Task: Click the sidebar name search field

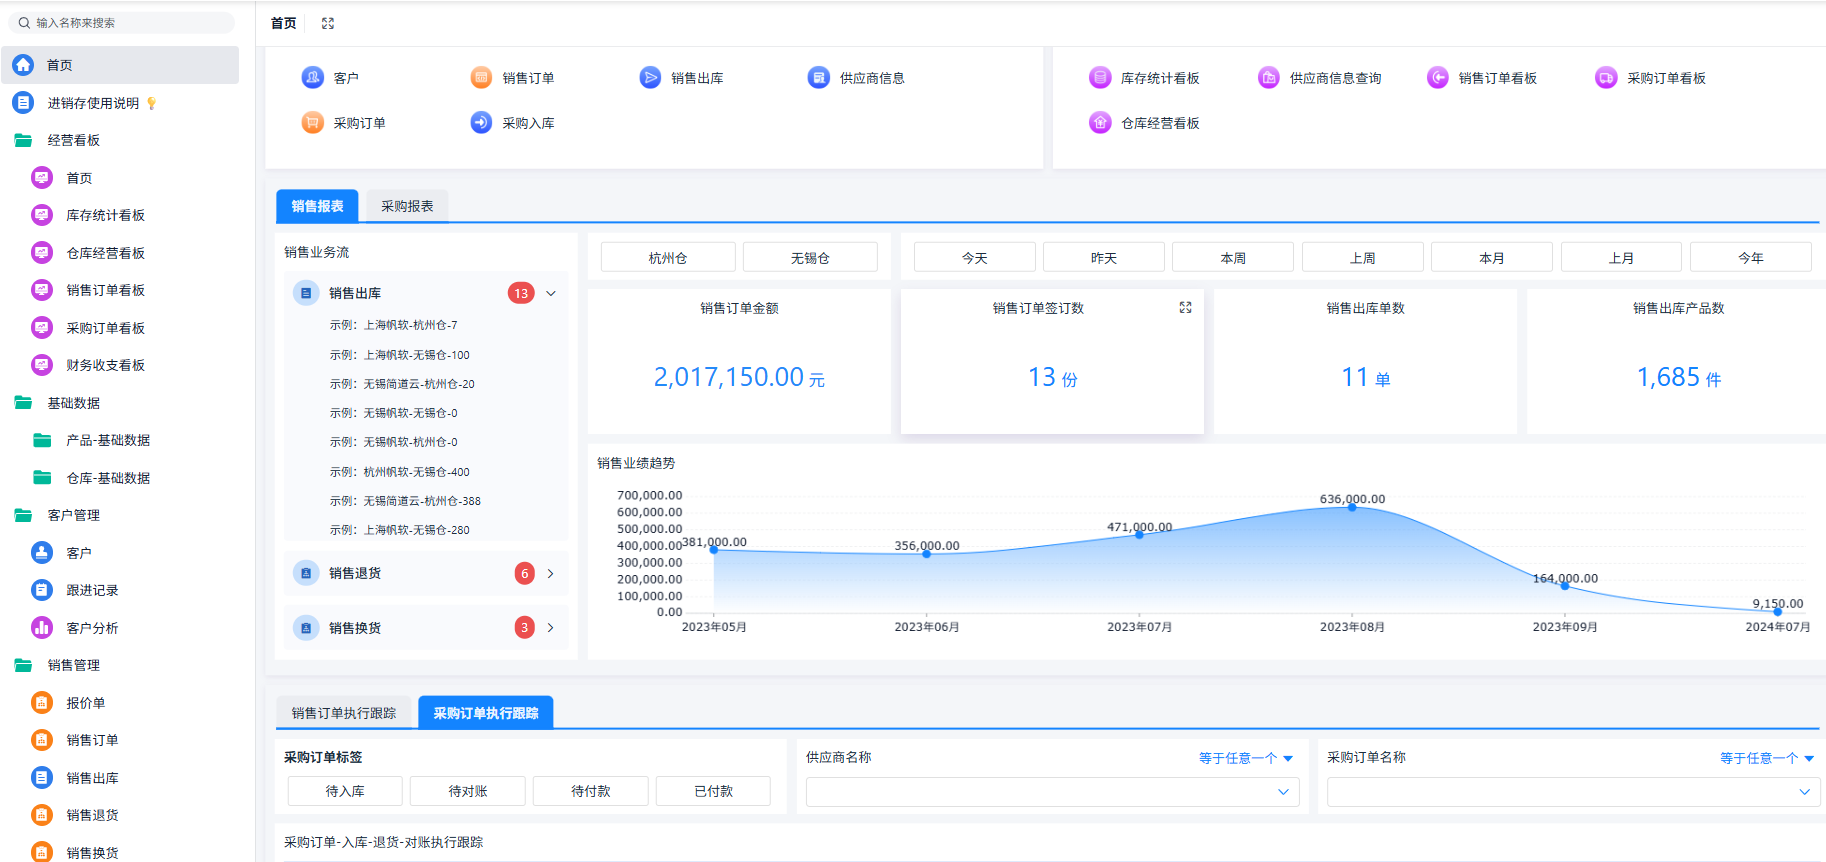Action: (x=122, y=22)
